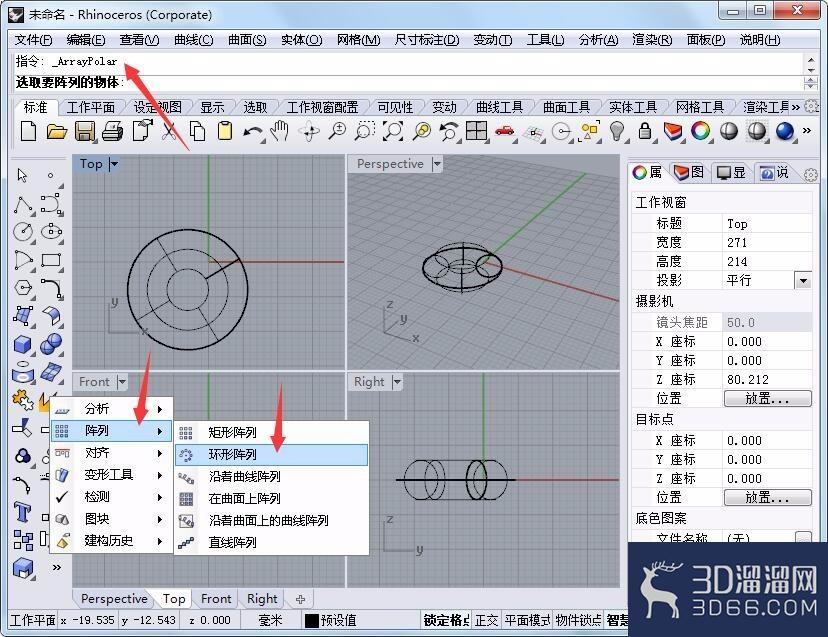Switch to the 实体工具 toolbar tab

633,107
